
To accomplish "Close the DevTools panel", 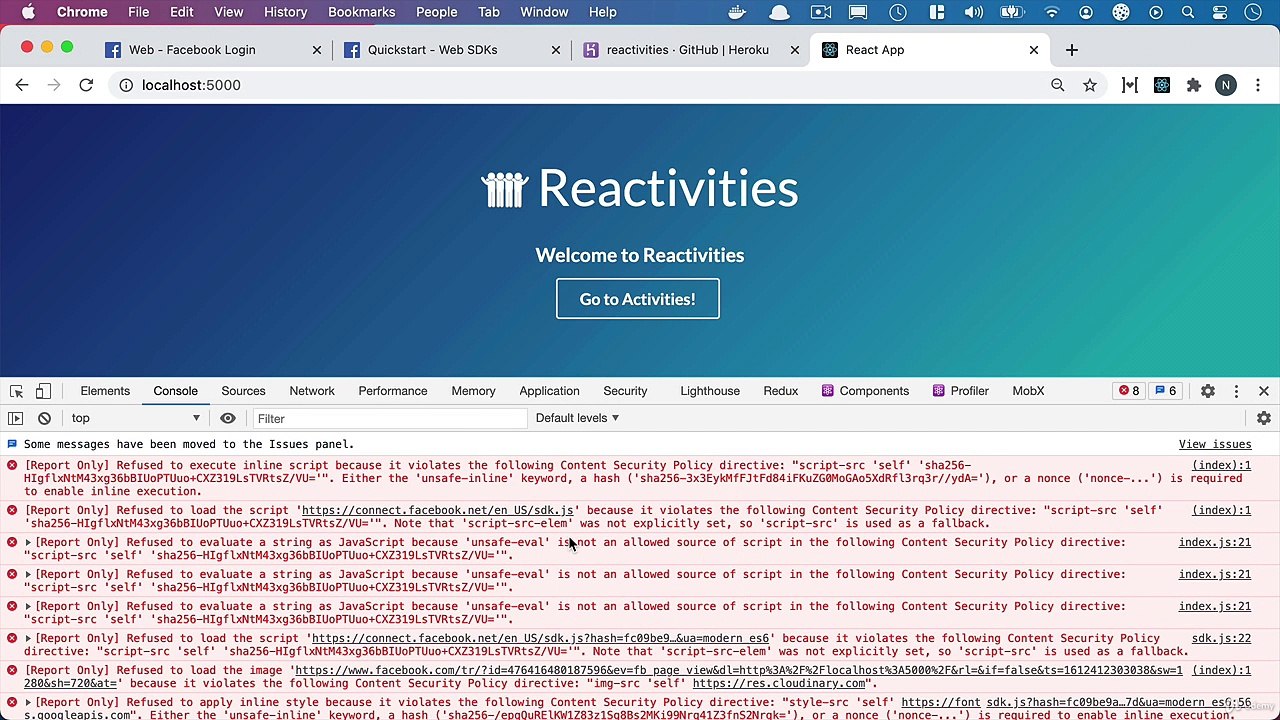I will (1264, 391).
